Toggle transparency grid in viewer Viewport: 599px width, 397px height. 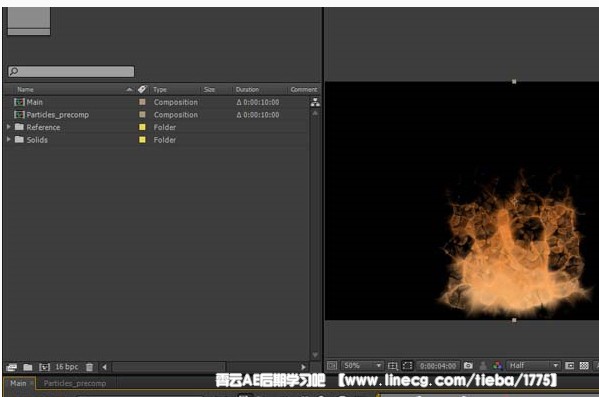(584, 366)
